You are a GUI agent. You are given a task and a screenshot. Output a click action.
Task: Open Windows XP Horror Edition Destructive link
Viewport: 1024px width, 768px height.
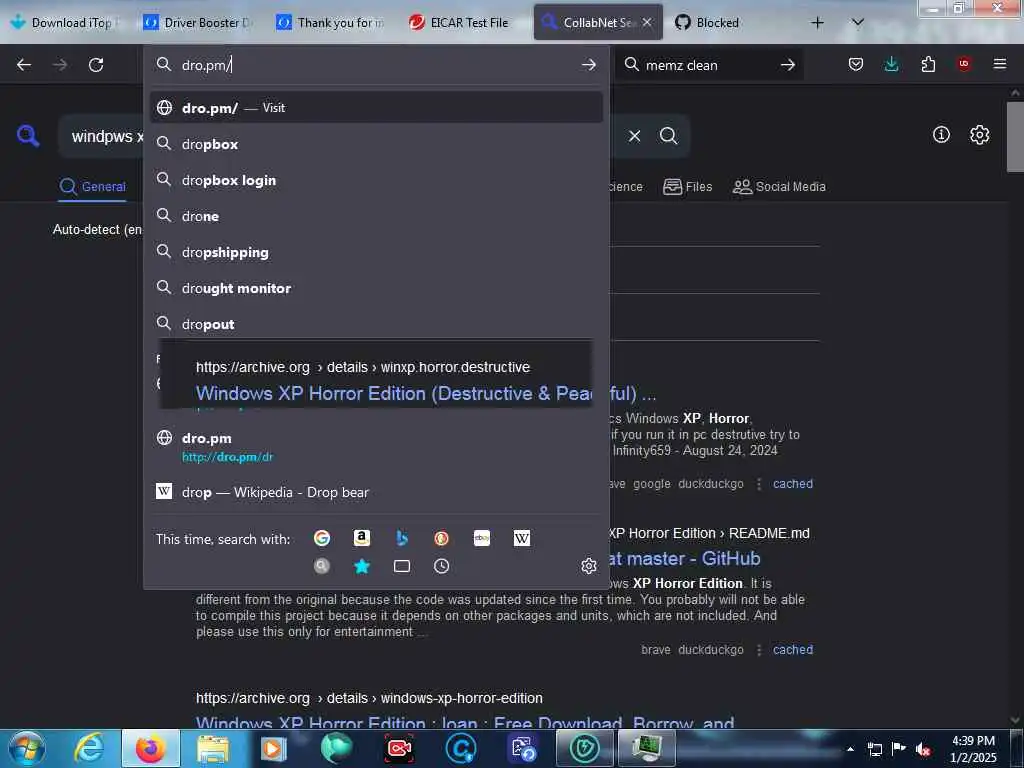(426, 394)
